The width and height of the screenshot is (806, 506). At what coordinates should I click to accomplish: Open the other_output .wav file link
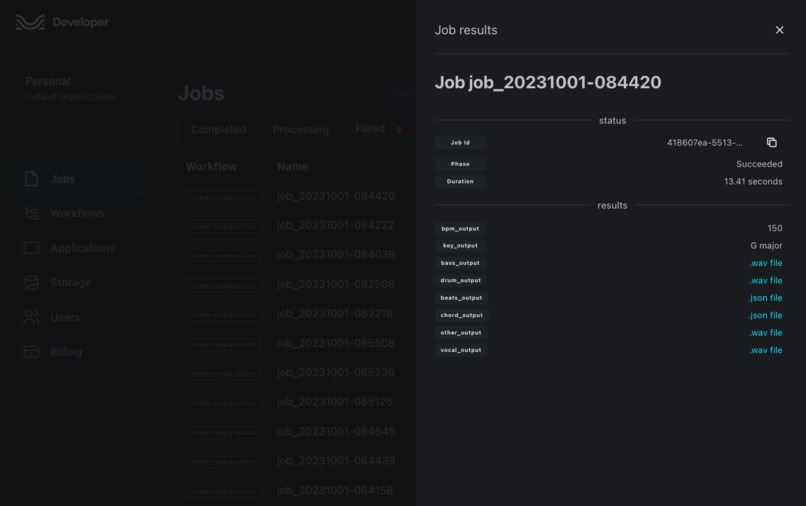tap(765, 333)
